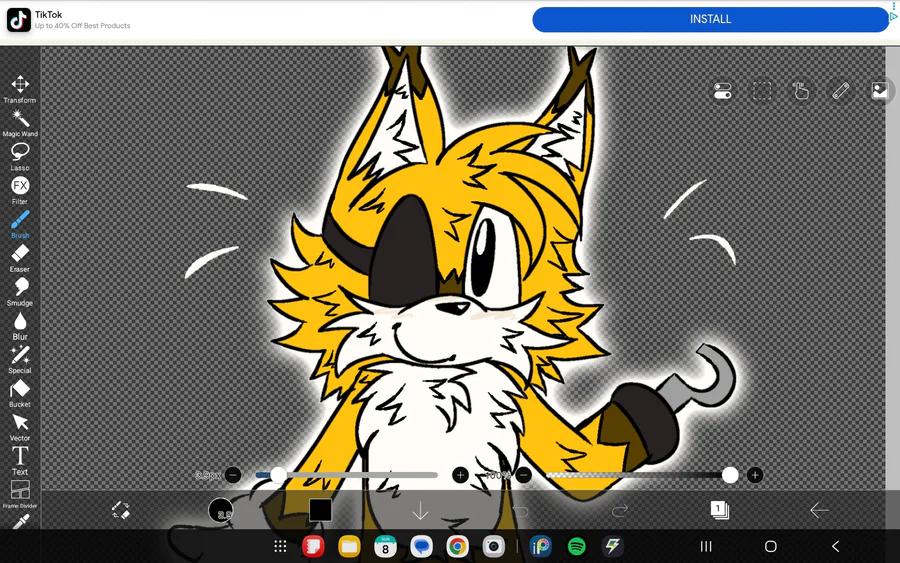
Task: Select the Frame Divider tool
Action: tap(20, 494)
